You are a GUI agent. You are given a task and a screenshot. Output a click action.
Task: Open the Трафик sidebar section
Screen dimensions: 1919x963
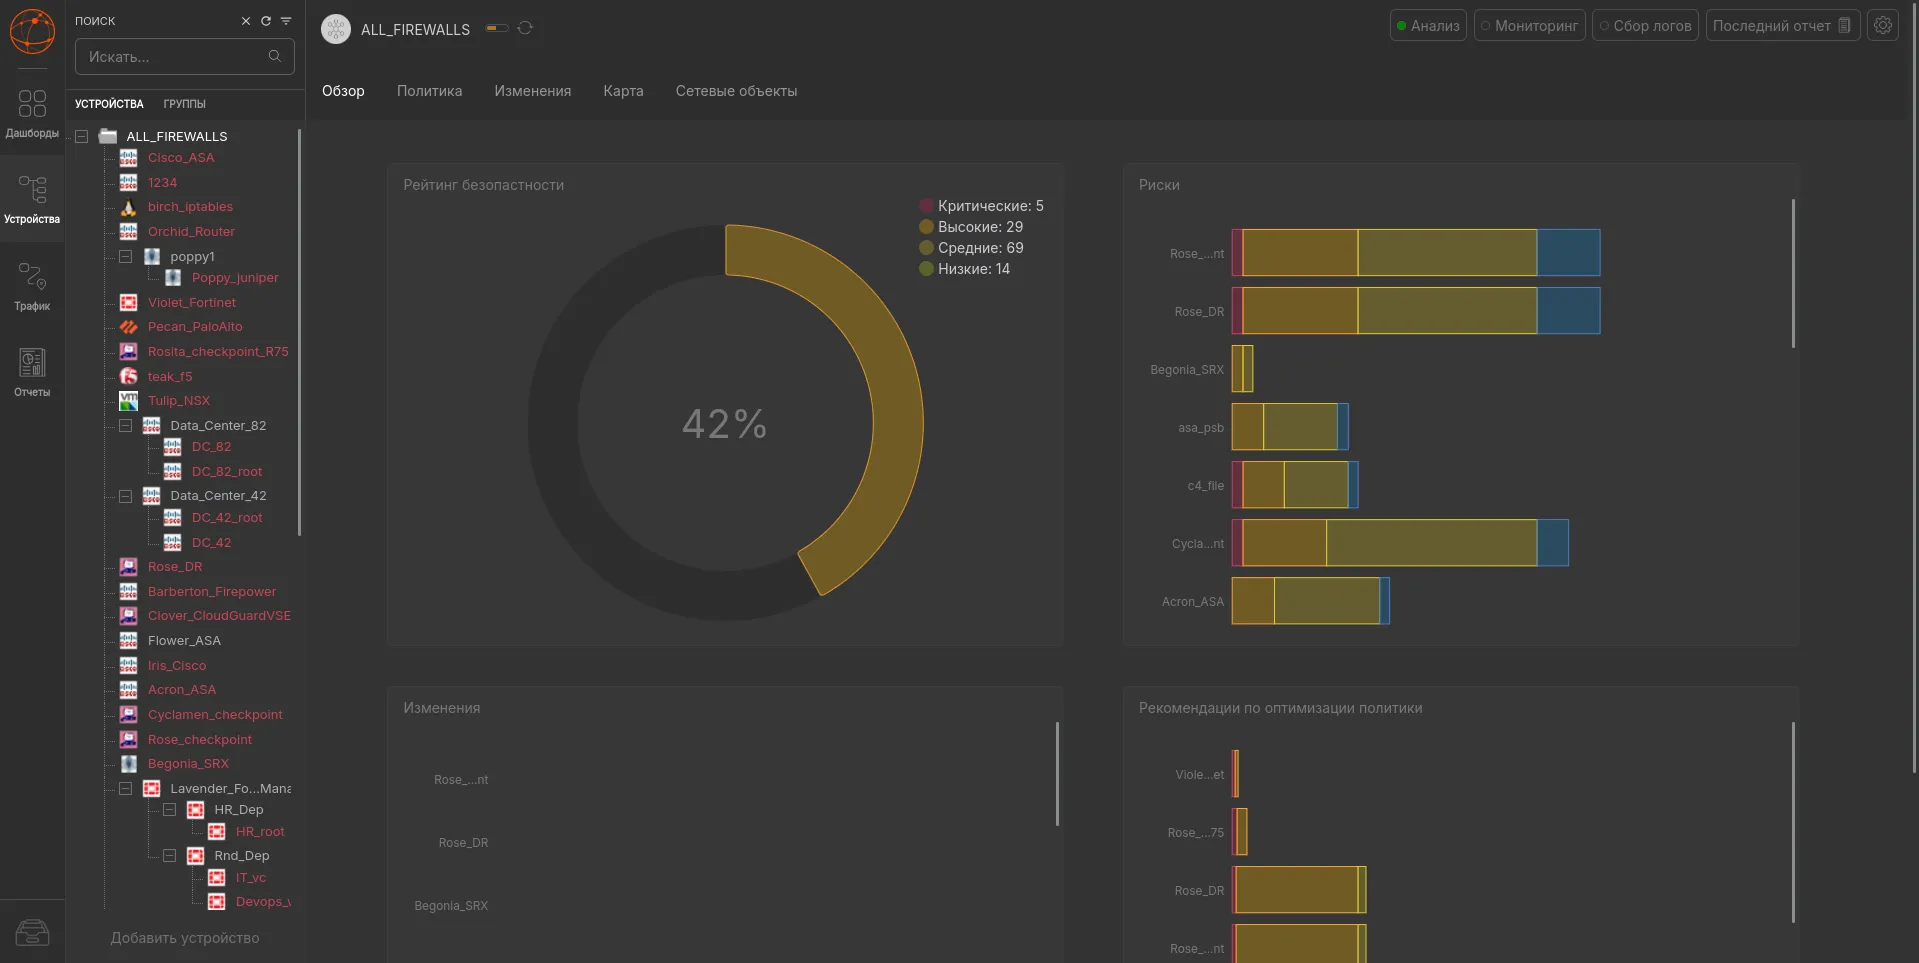coord(32,286)
